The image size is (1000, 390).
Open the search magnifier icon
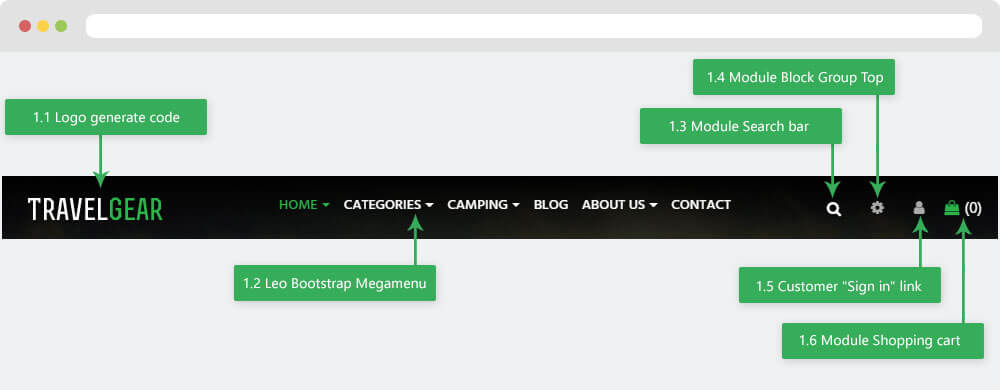point(834,209)
